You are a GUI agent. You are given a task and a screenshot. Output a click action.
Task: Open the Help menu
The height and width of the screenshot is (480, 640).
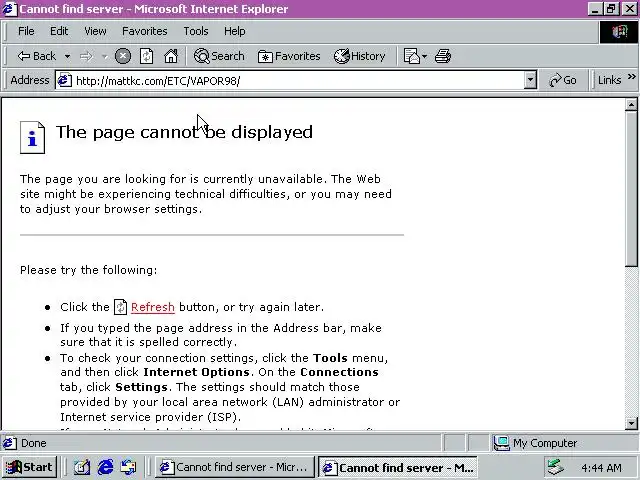tap(235, 31)
